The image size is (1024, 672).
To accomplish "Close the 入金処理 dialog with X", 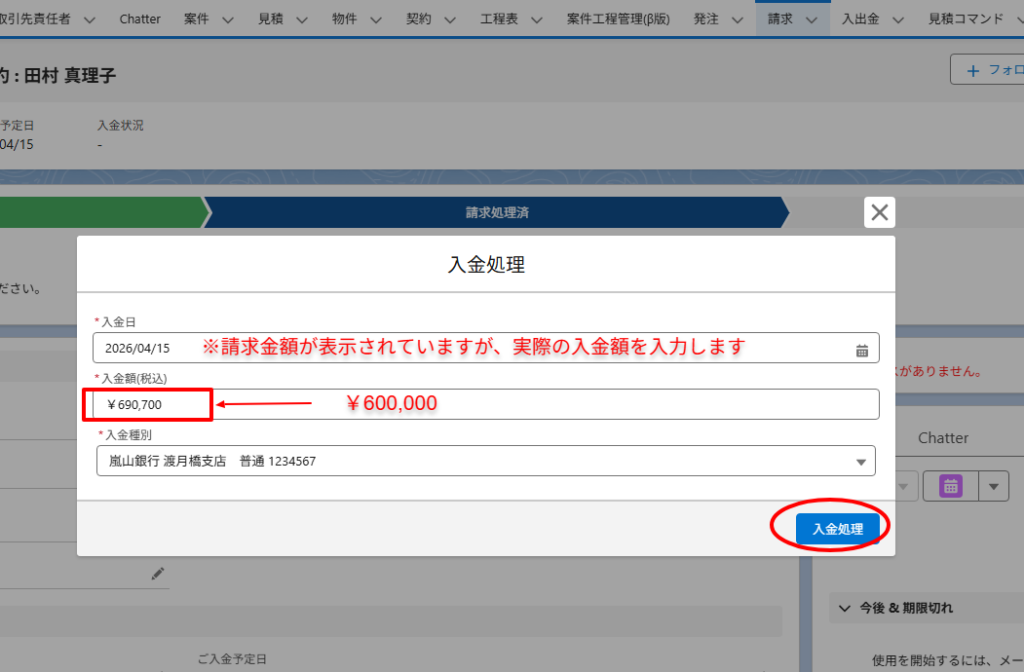I will coord(879,212).
